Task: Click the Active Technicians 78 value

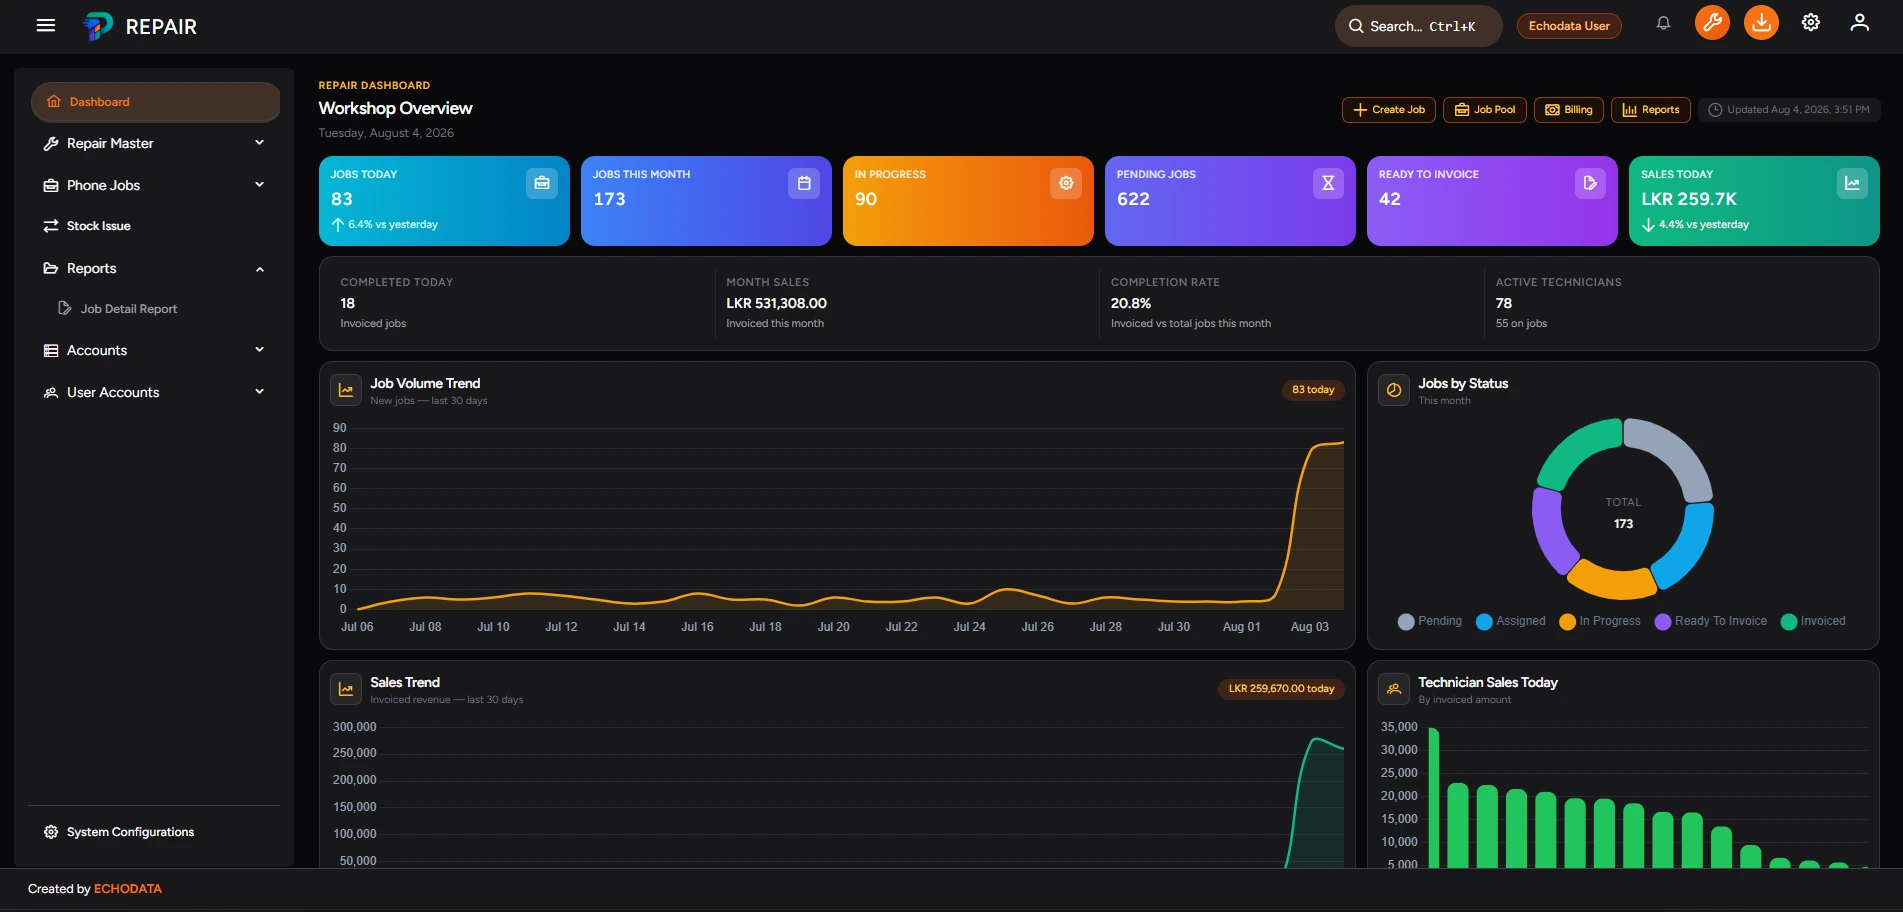Action: click(1504, 303)
